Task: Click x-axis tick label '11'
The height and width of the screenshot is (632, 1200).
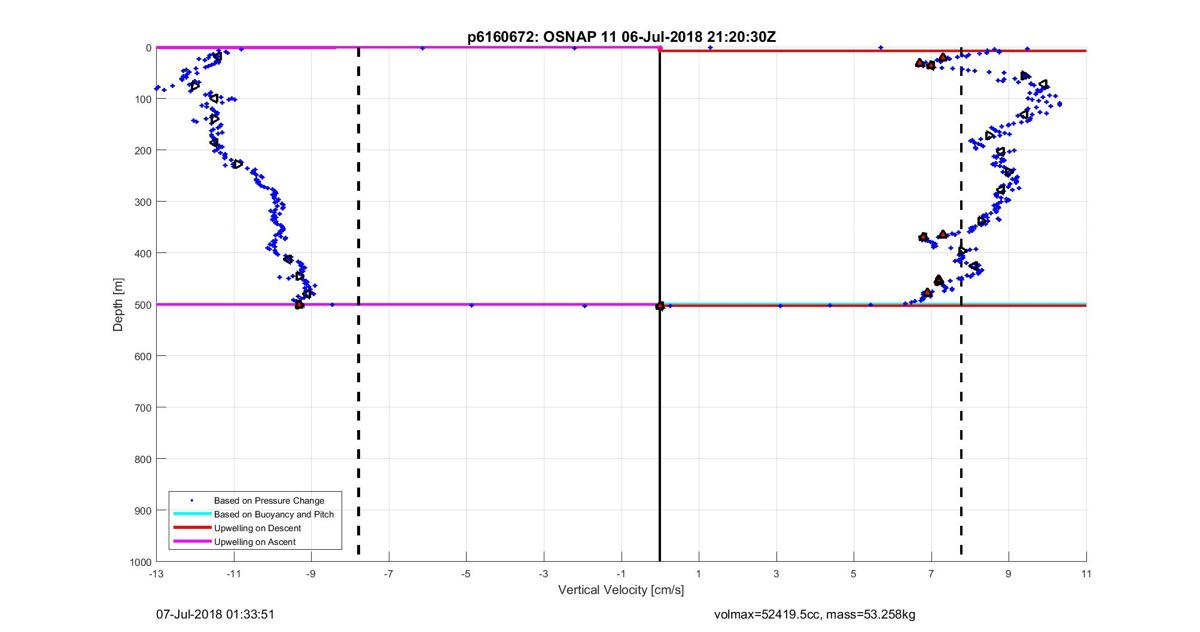Action: (x=1086, y=575)
